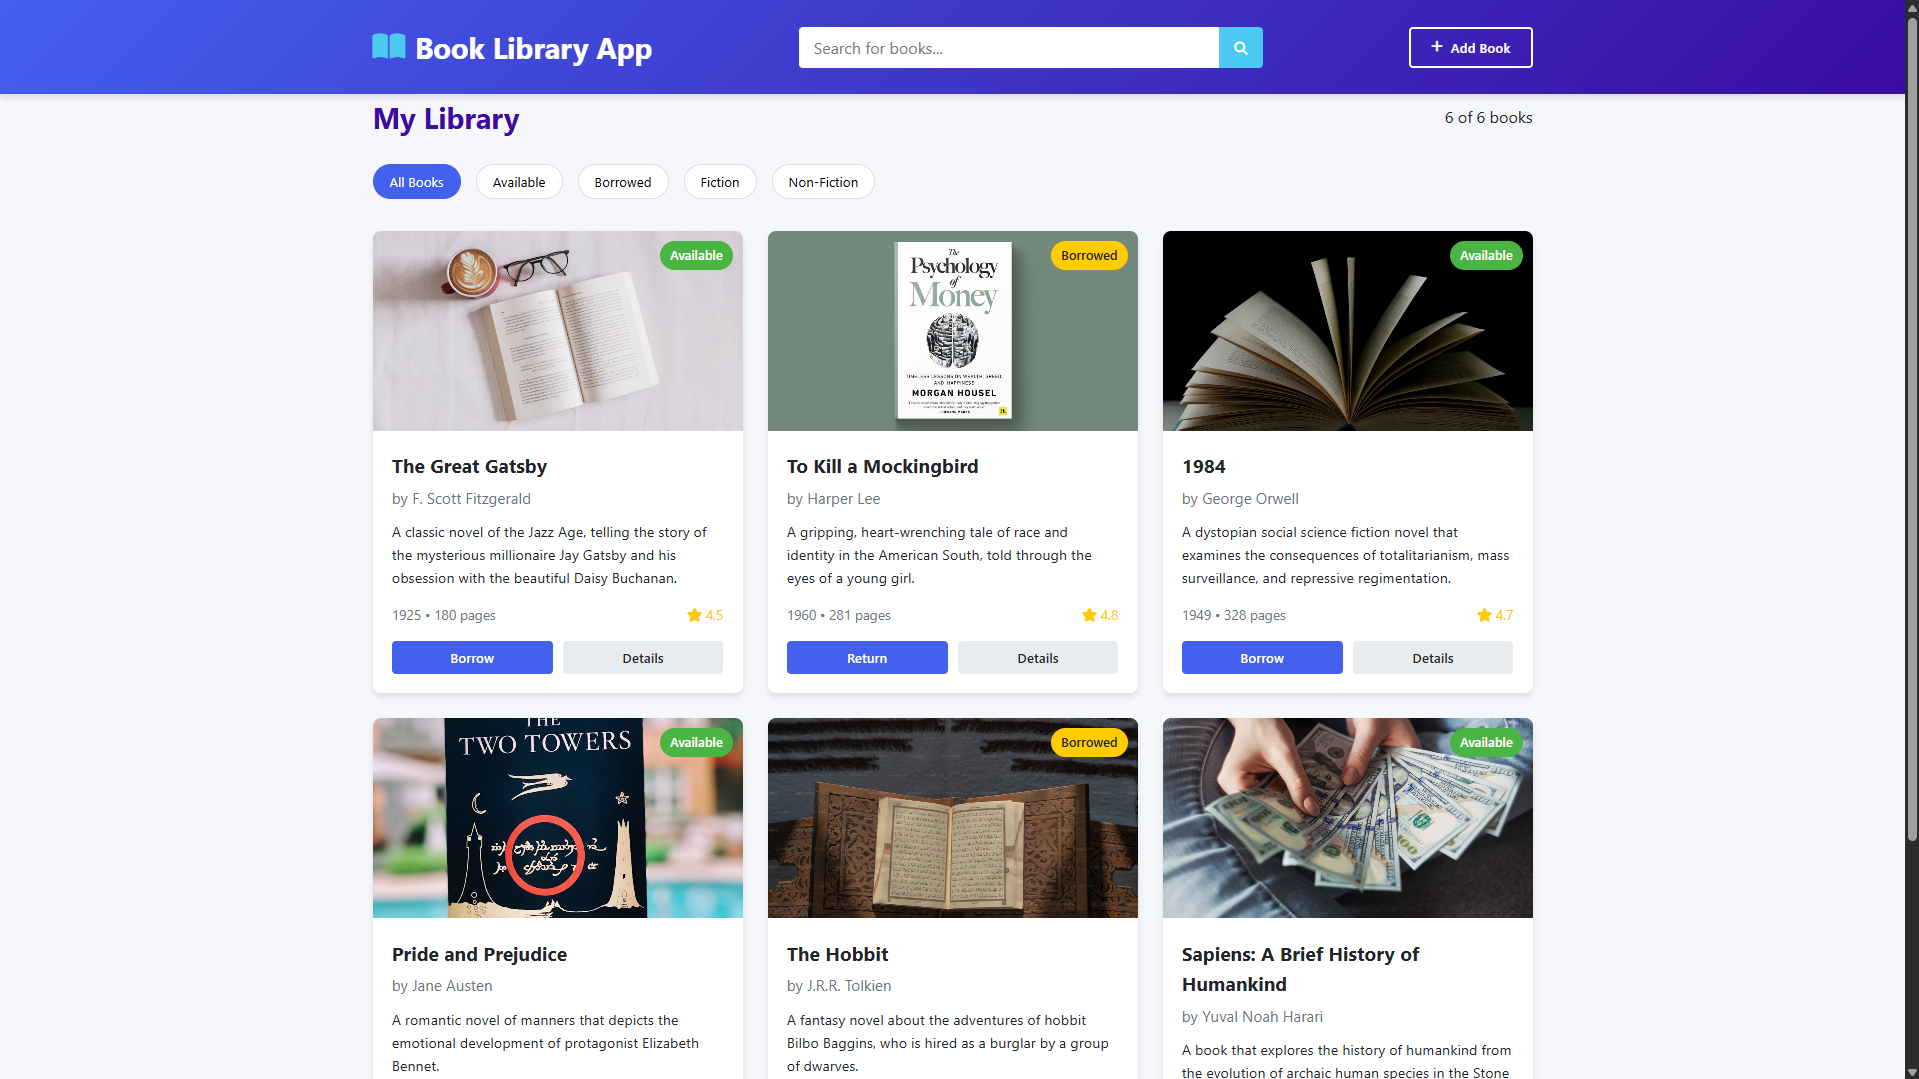
Task: Click the 1984 star rating icon
Action: pyautogui.click(x=1484, y=615)
